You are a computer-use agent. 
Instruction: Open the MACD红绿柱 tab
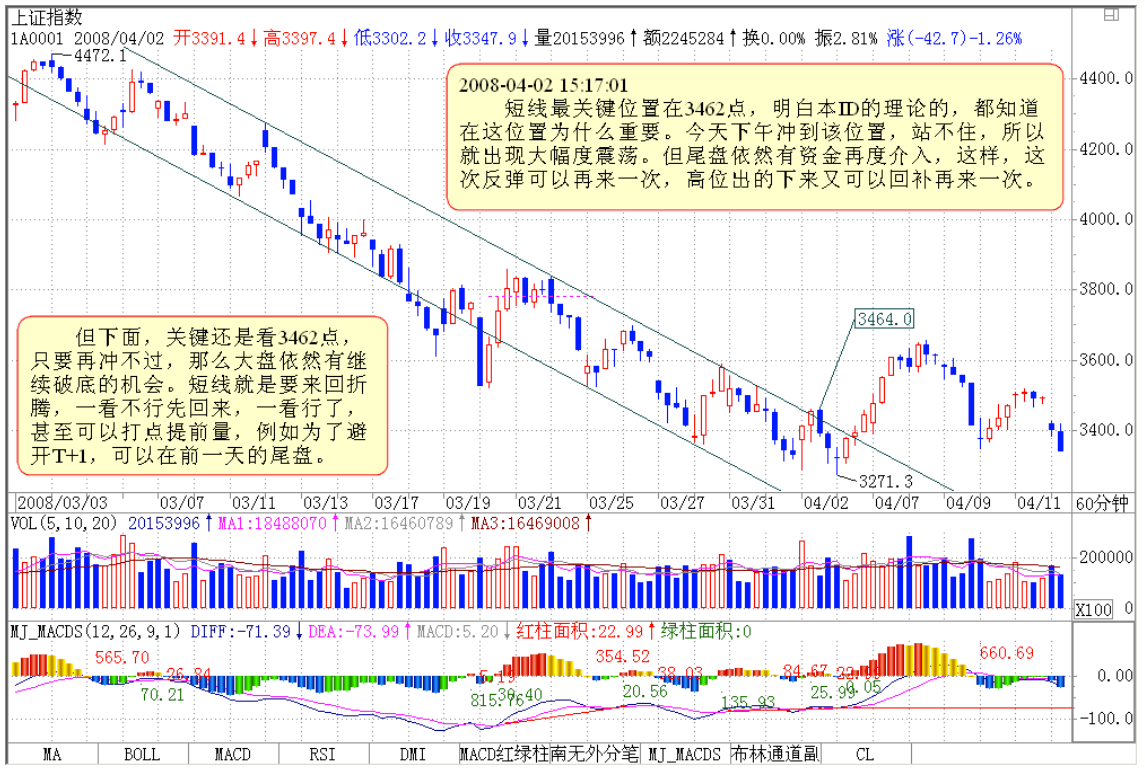pos(504,755)
